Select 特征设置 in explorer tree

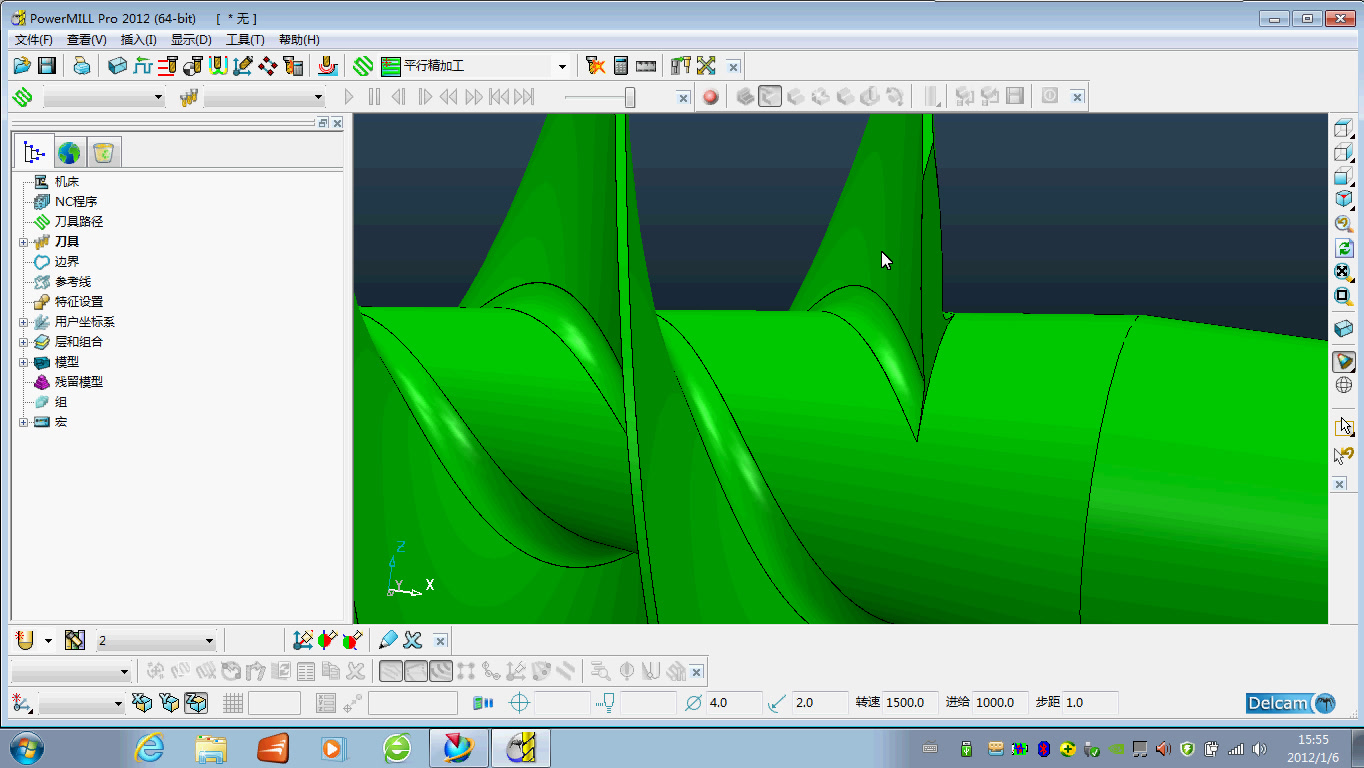pos(79,302)
